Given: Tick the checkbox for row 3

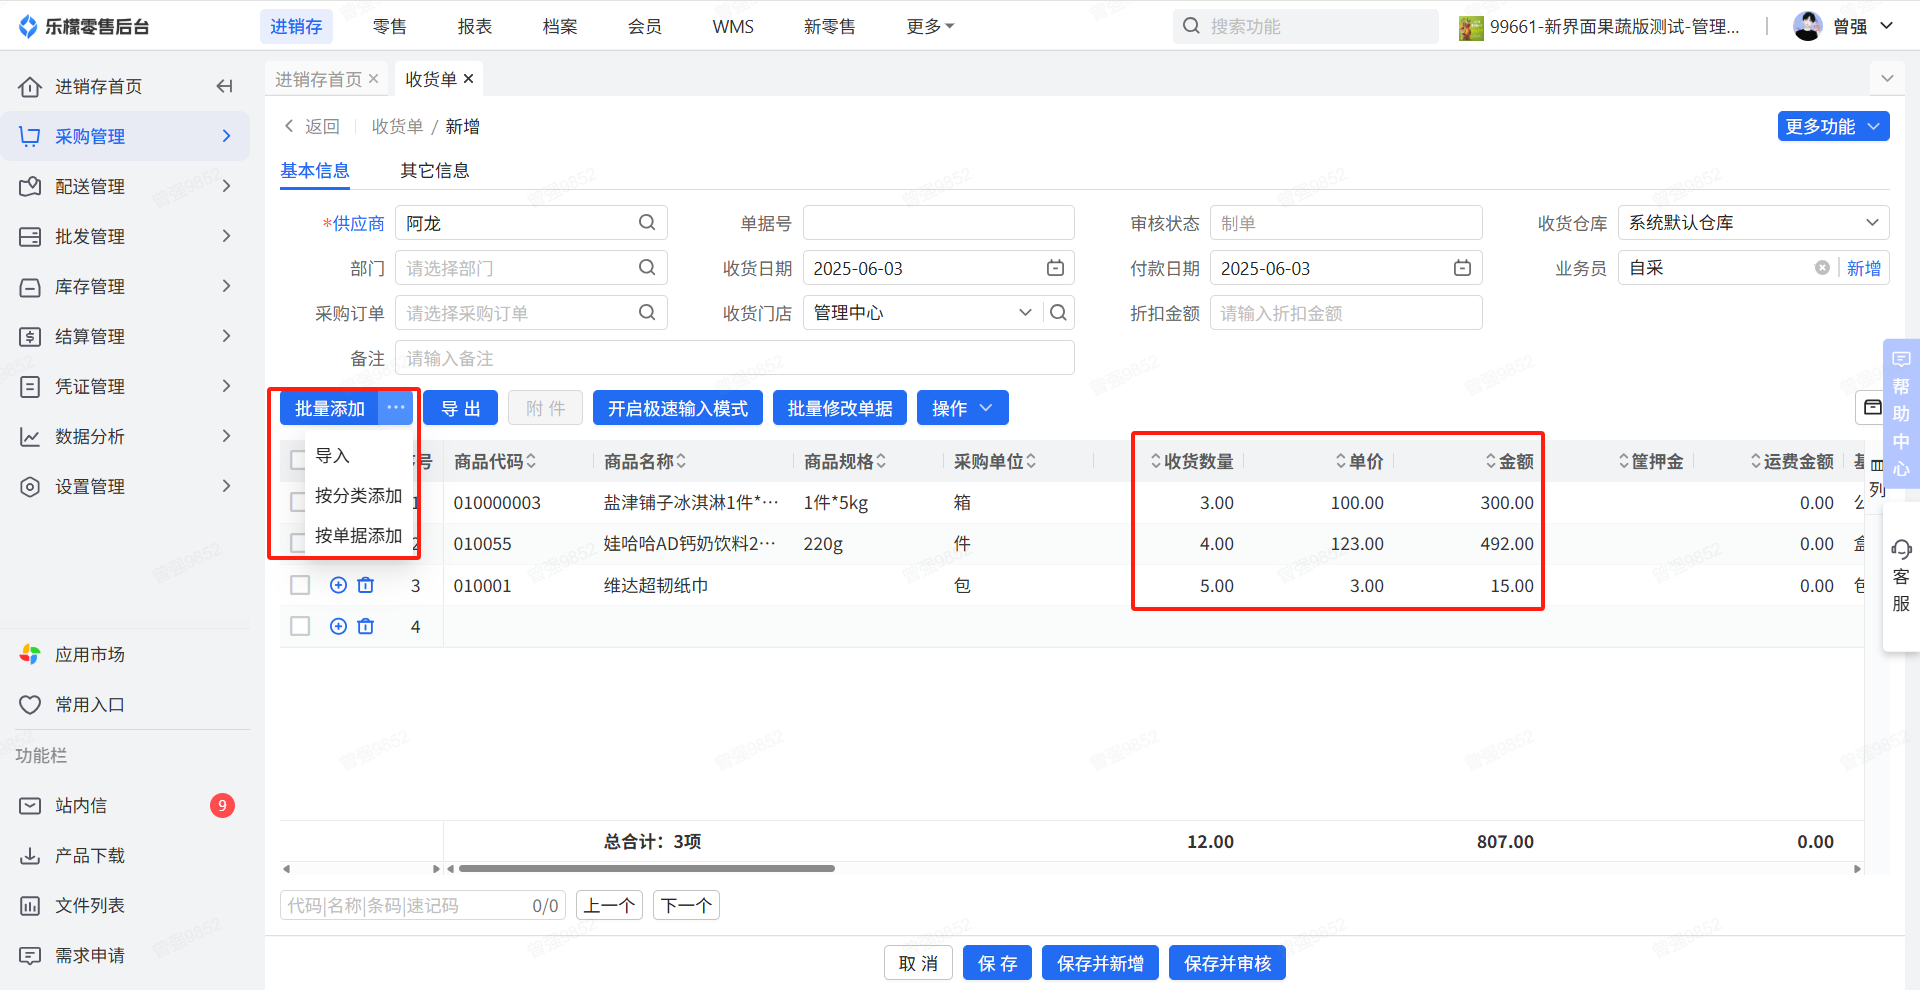Looking at the screenshot, I should coord(300,585).
